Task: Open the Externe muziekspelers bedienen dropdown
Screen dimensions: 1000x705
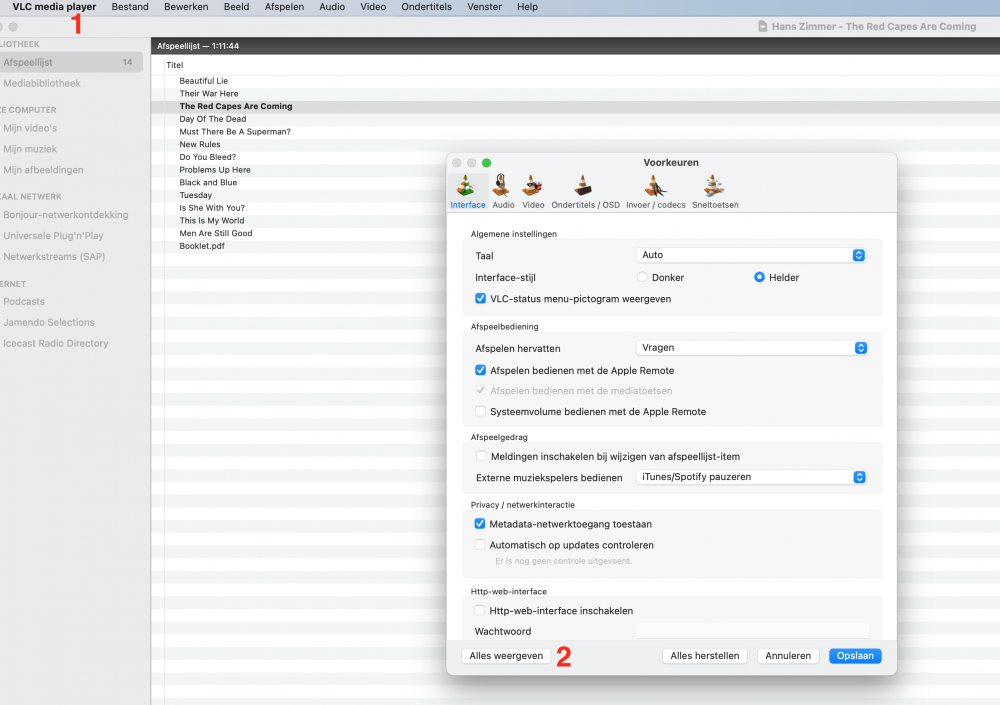Action: pyautogui.click(x=751, y=477)
